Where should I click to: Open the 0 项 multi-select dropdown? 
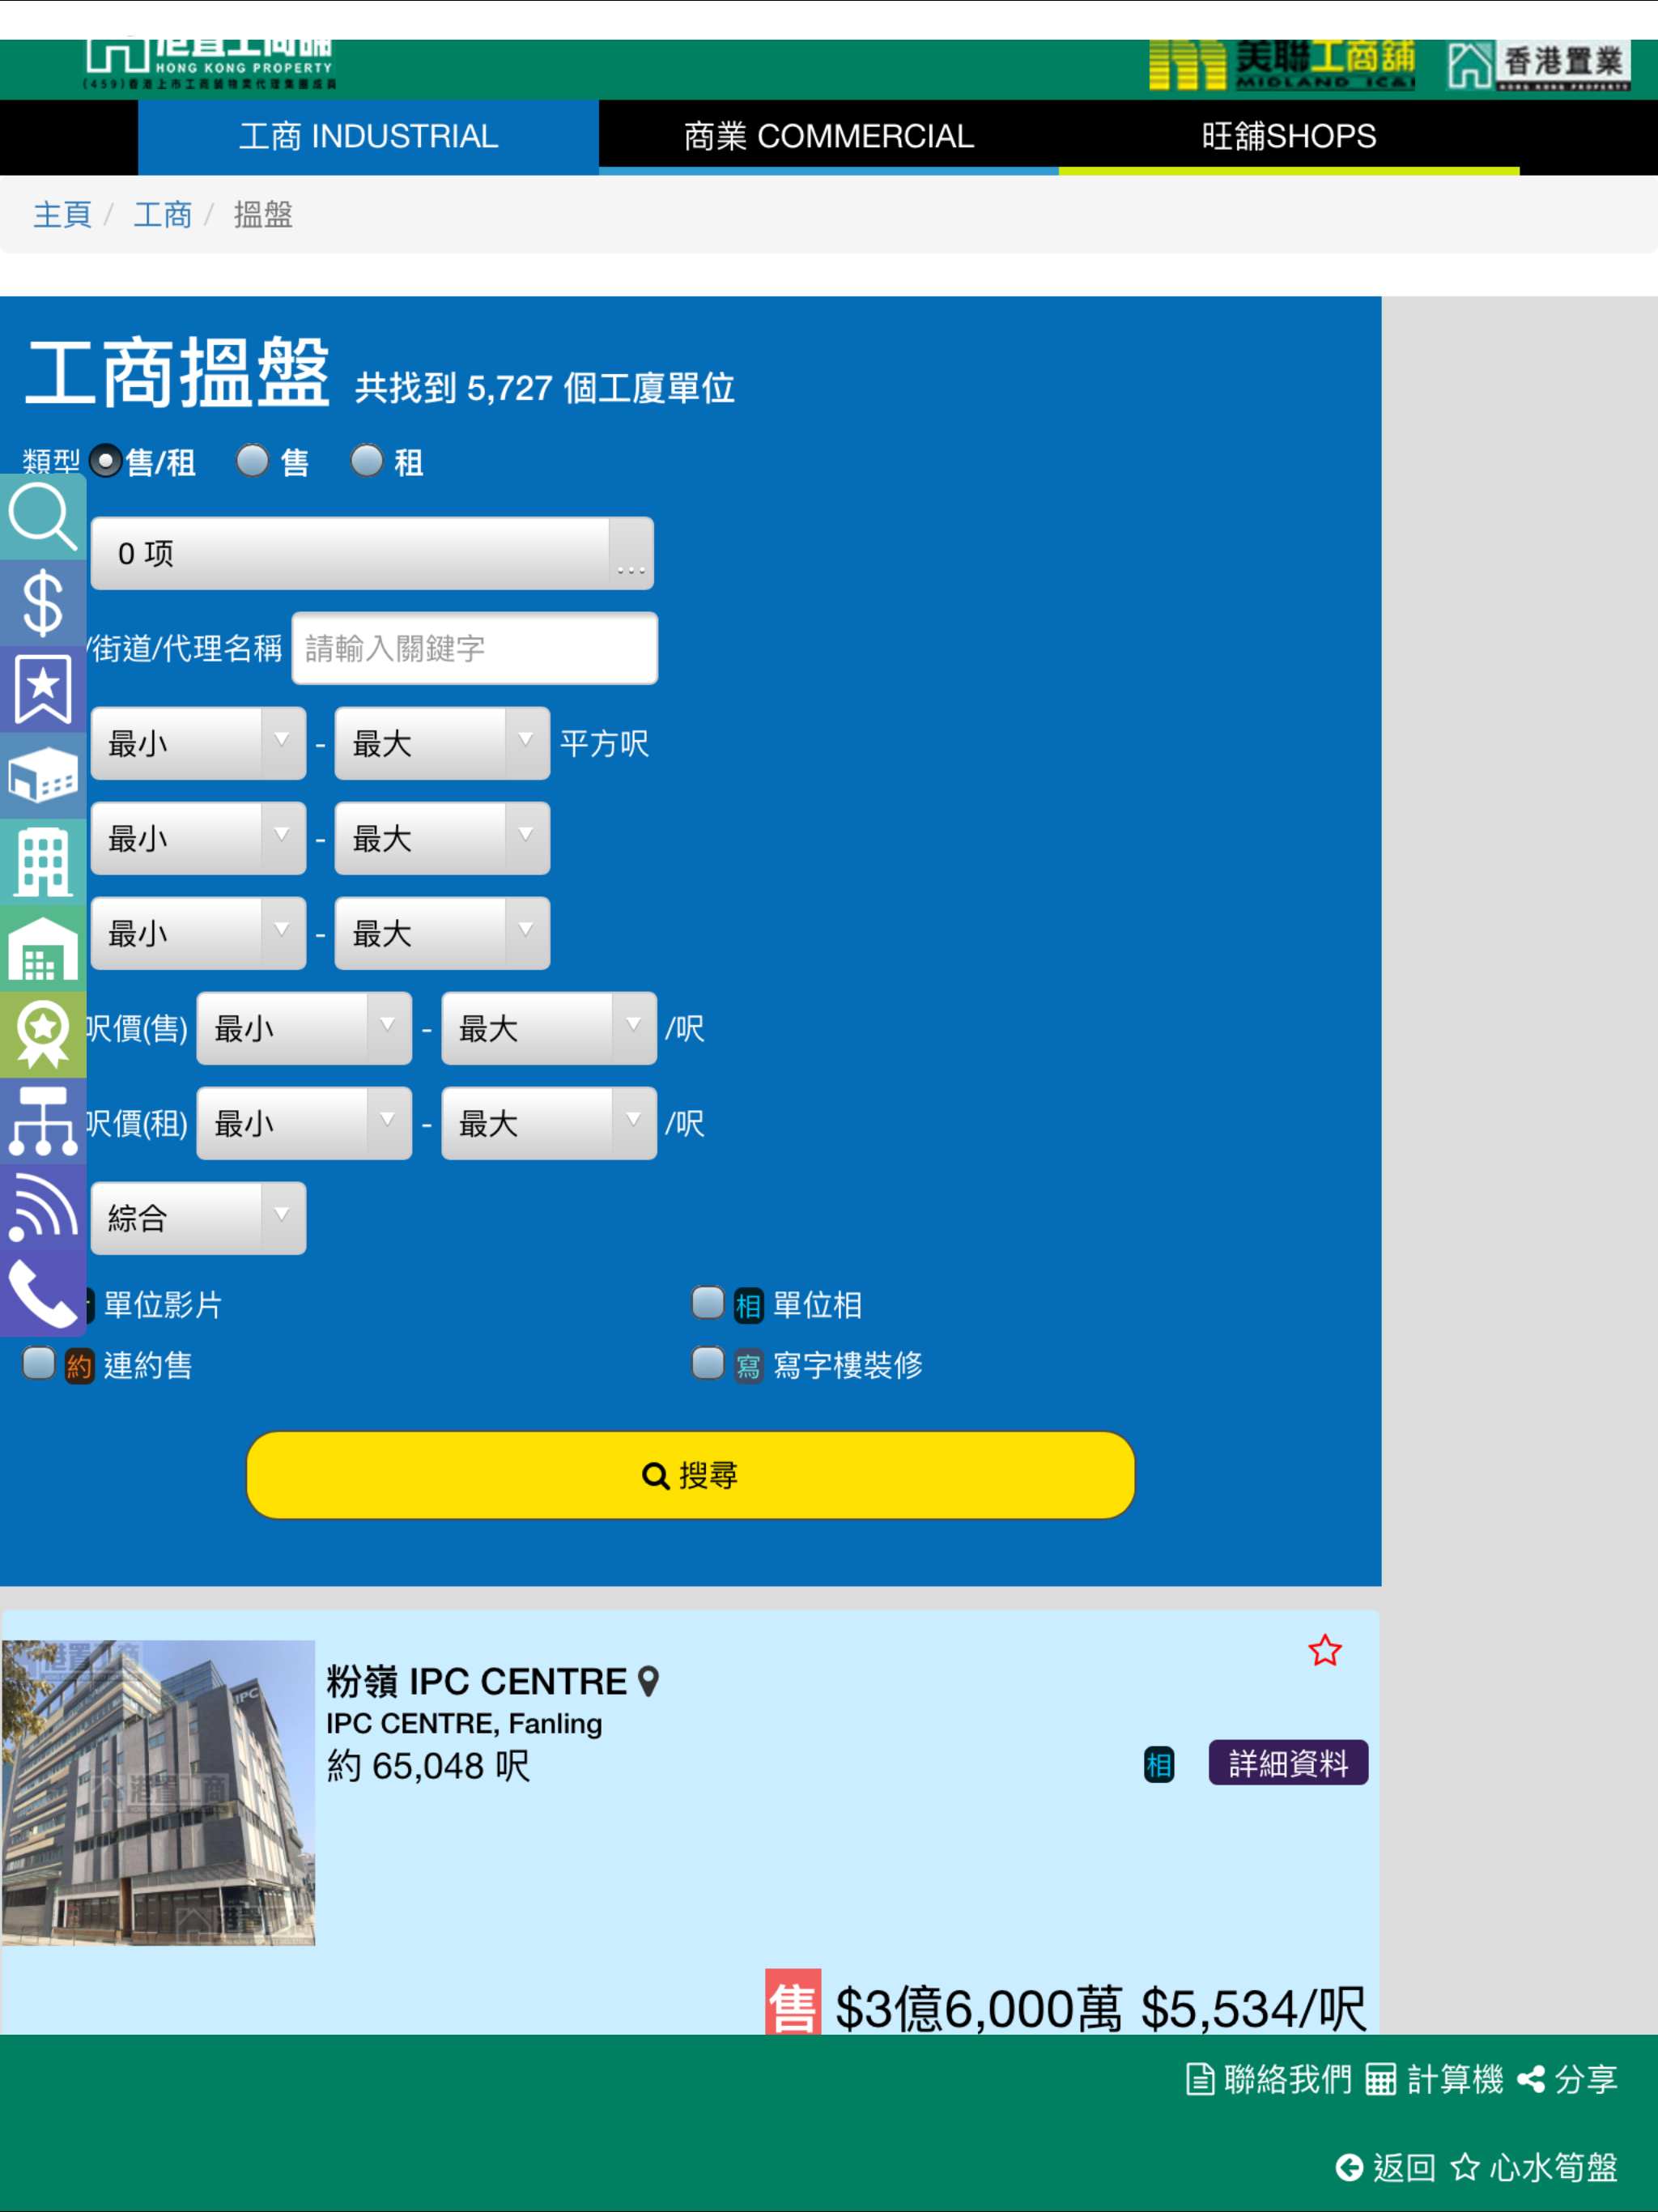(x=372, y=553)
